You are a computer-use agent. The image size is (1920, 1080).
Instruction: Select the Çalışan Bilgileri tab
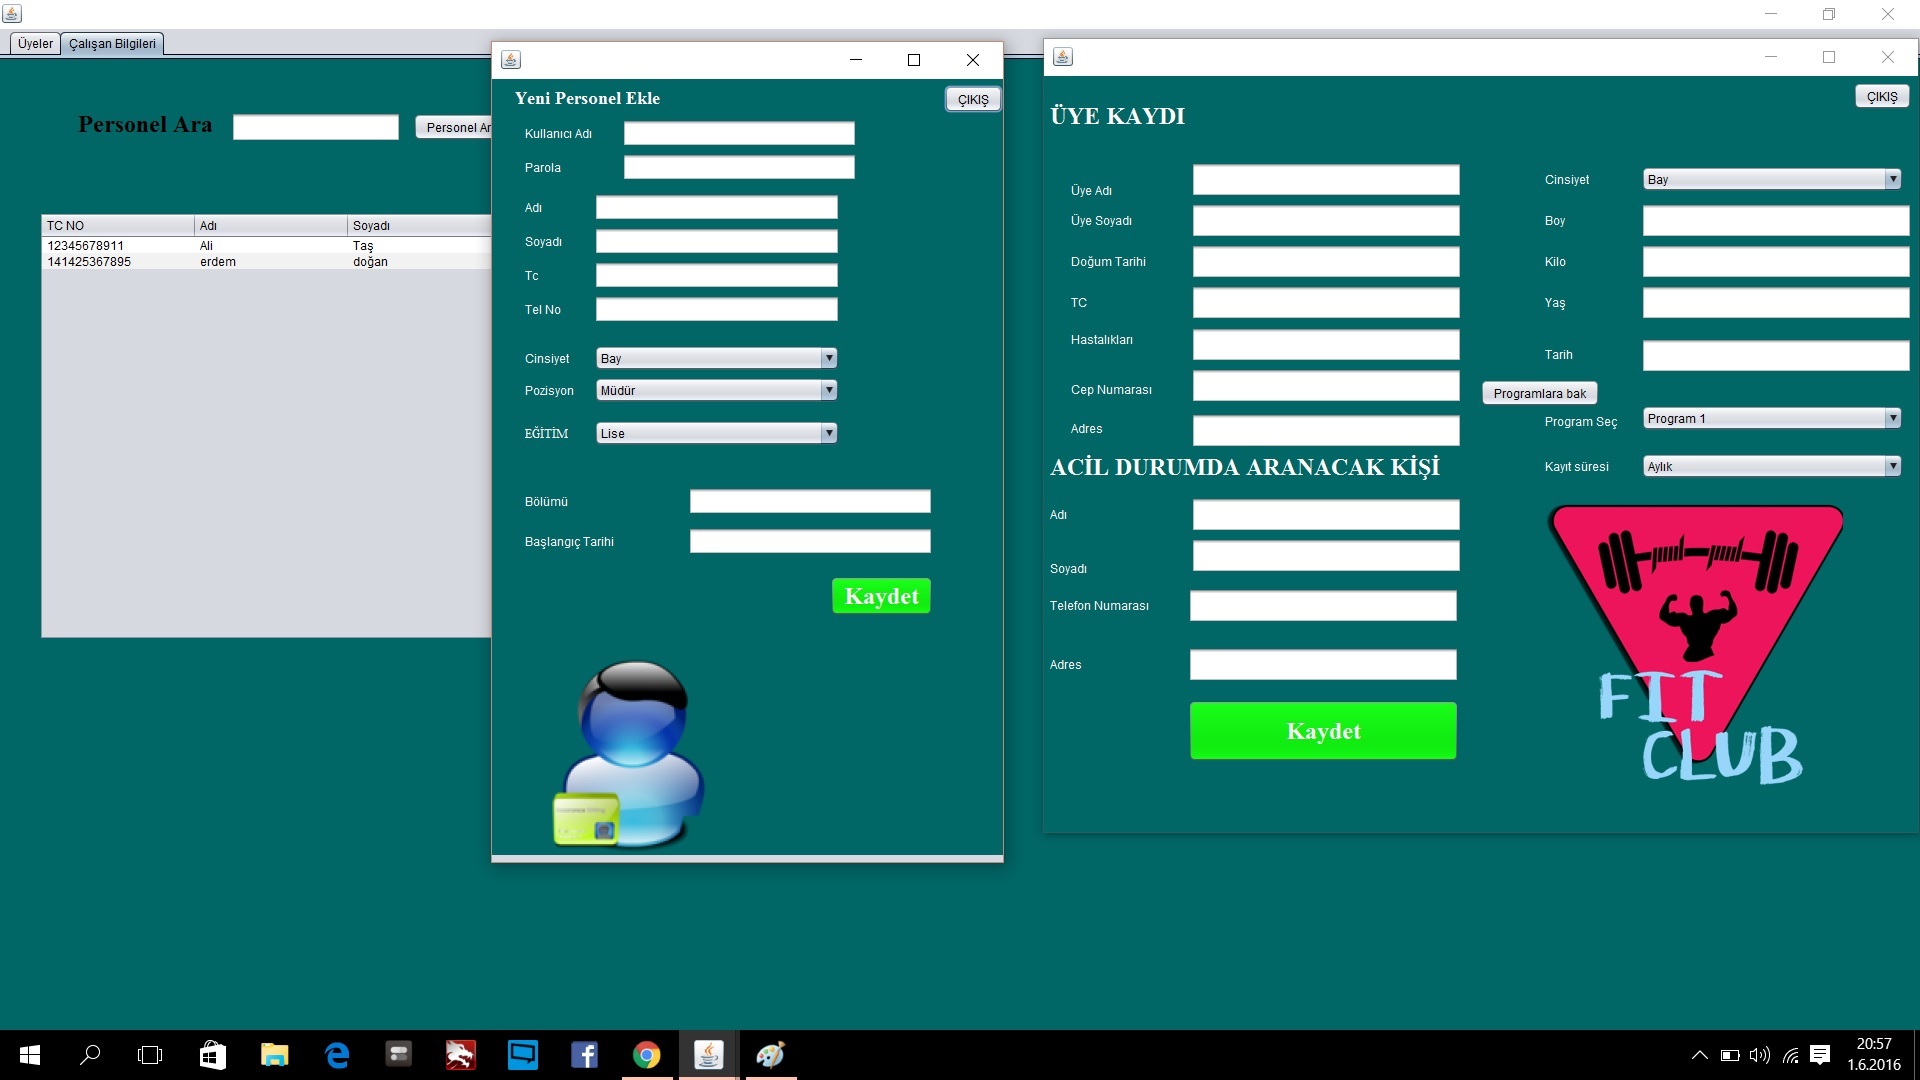(112, 44)
